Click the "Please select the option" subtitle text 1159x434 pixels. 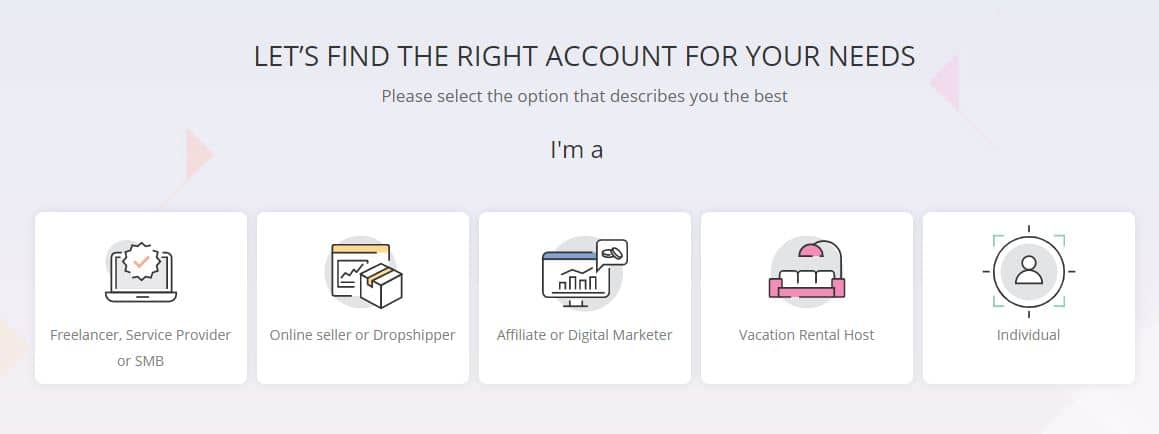point(585,97)
